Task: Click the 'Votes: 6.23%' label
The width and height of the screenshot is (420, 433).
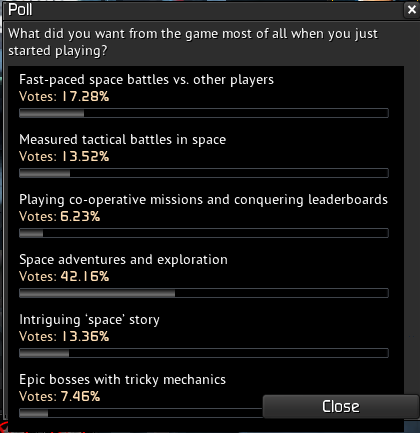Action: coord(60,217)
